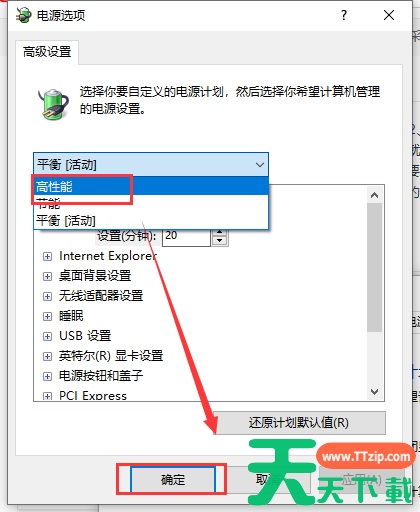Expand the 睡眠 settings node

click(x=47, y=316)
